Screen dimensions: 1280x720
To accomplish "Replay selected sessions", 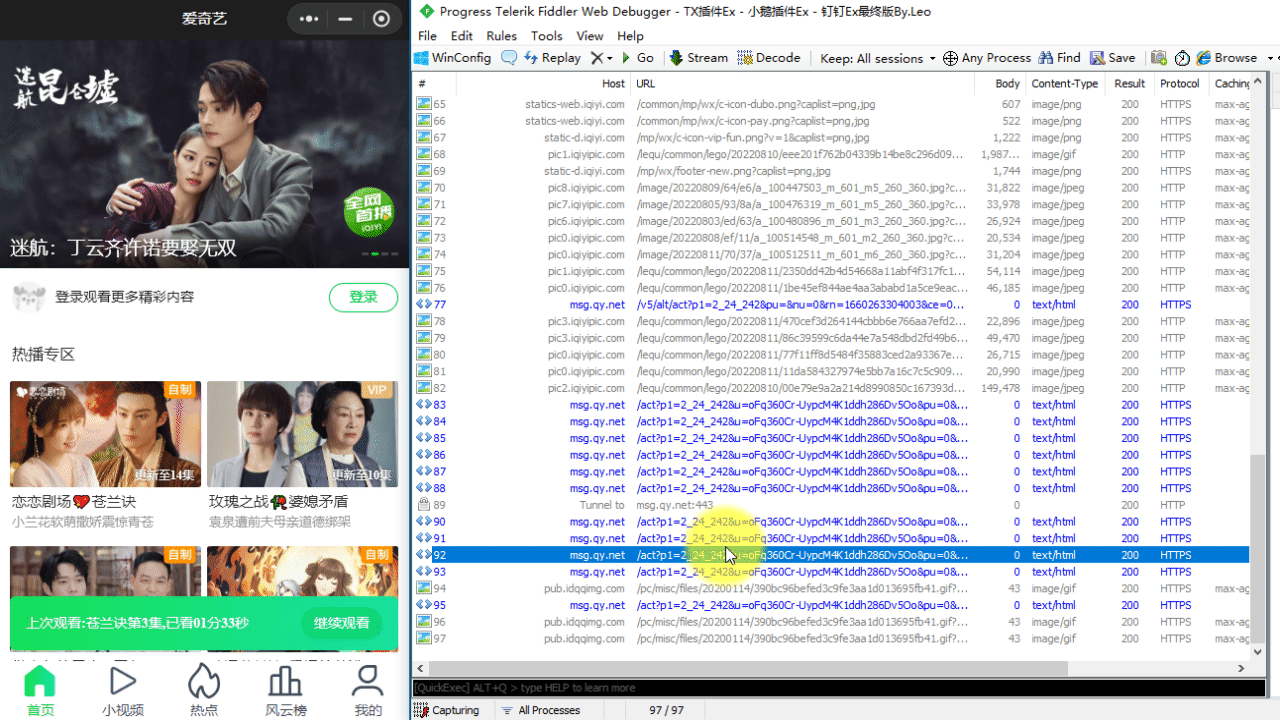I will click(552, 58).
